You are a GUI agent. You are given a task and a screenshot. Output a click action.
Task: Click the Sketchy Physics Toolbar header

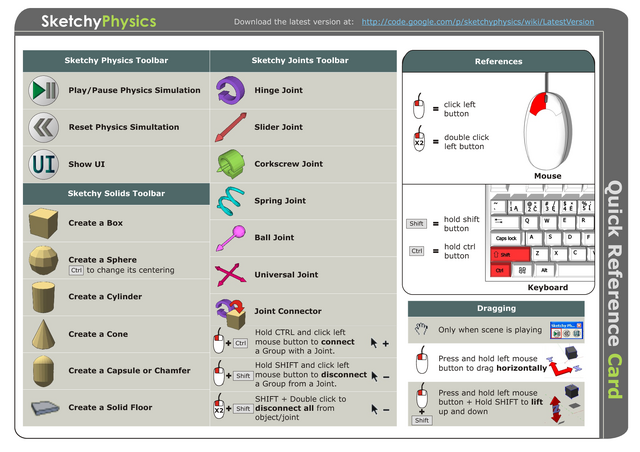116,61
